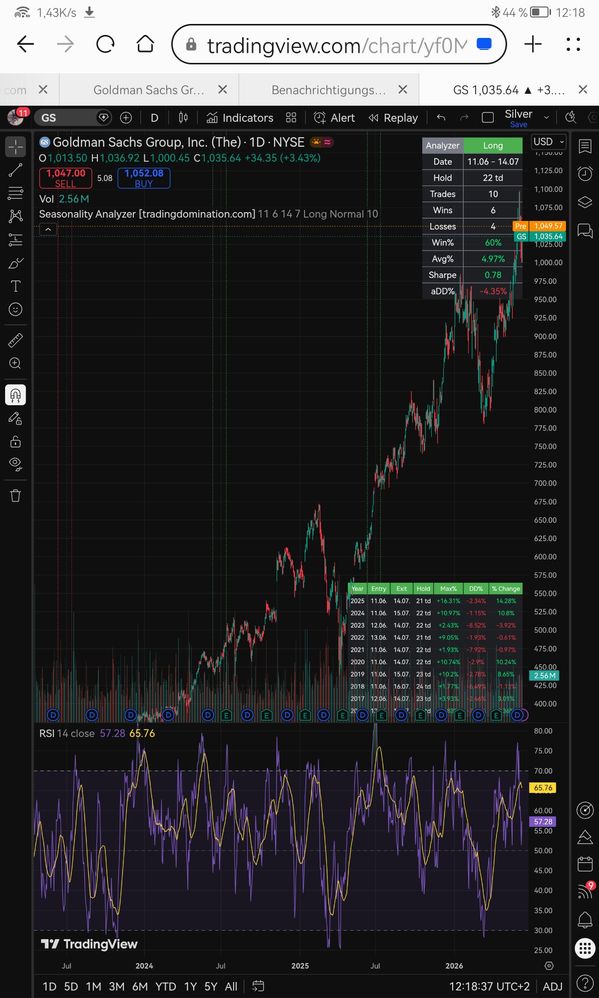Image resolution: width=599 pixels, height=998 pixels.
Task: Click the red 1,047.00 SELL button
Action: pos(64,178)
